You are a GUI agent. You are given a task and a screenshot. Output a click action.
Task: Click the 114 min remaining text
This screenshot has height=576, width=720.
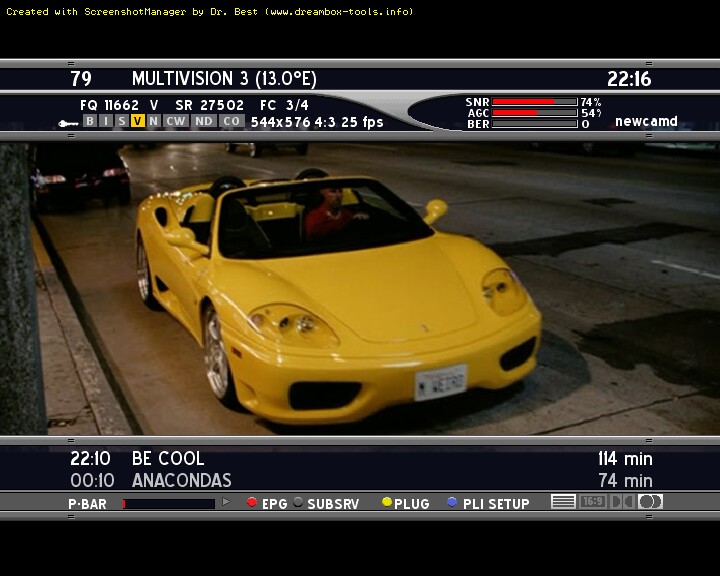[x=625, y=458]
